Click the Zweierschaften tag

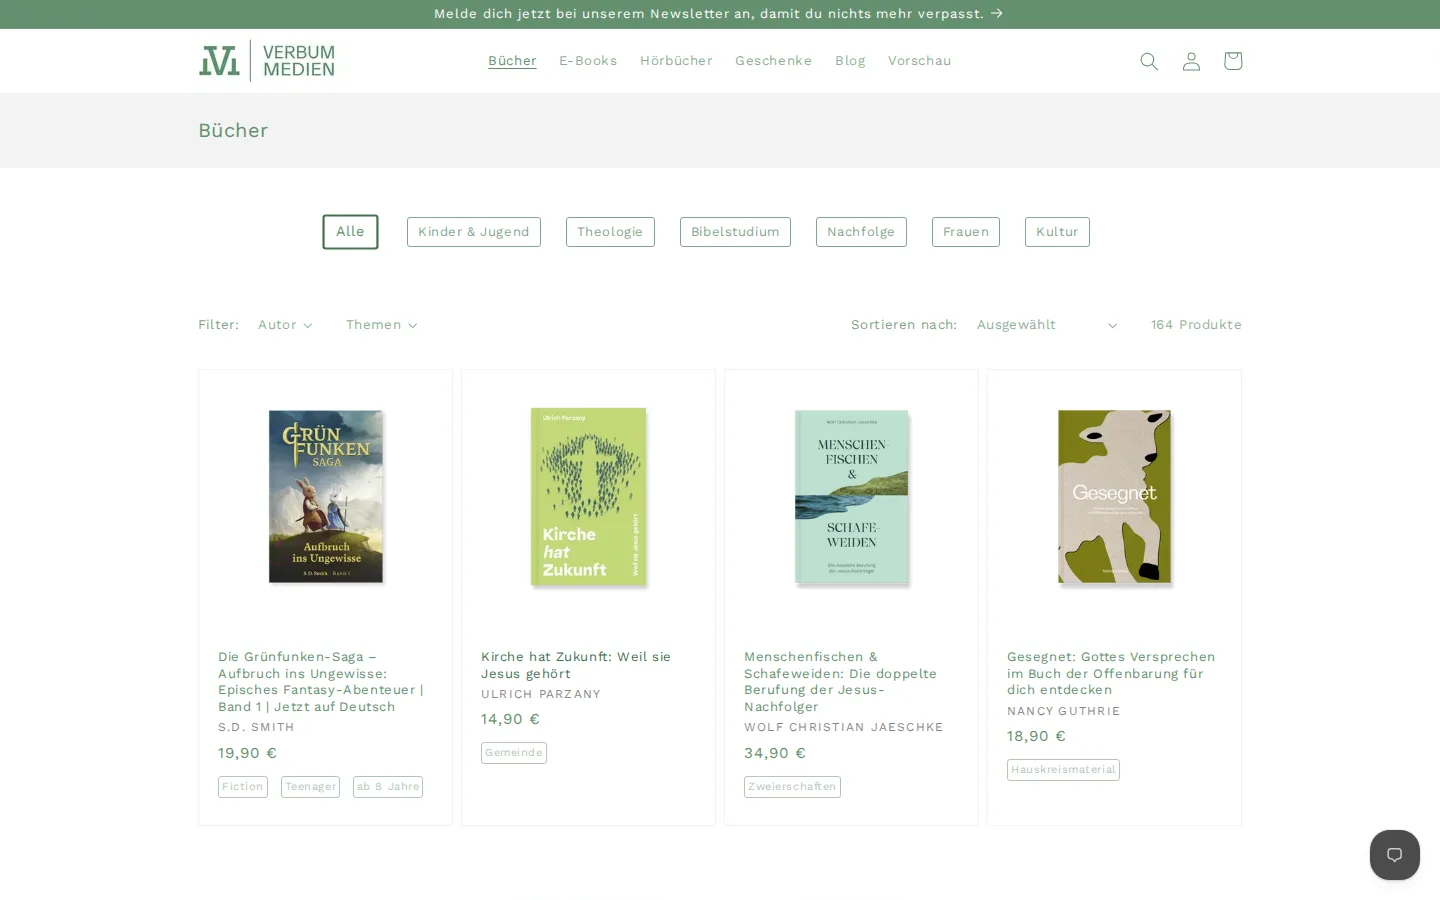792,787
